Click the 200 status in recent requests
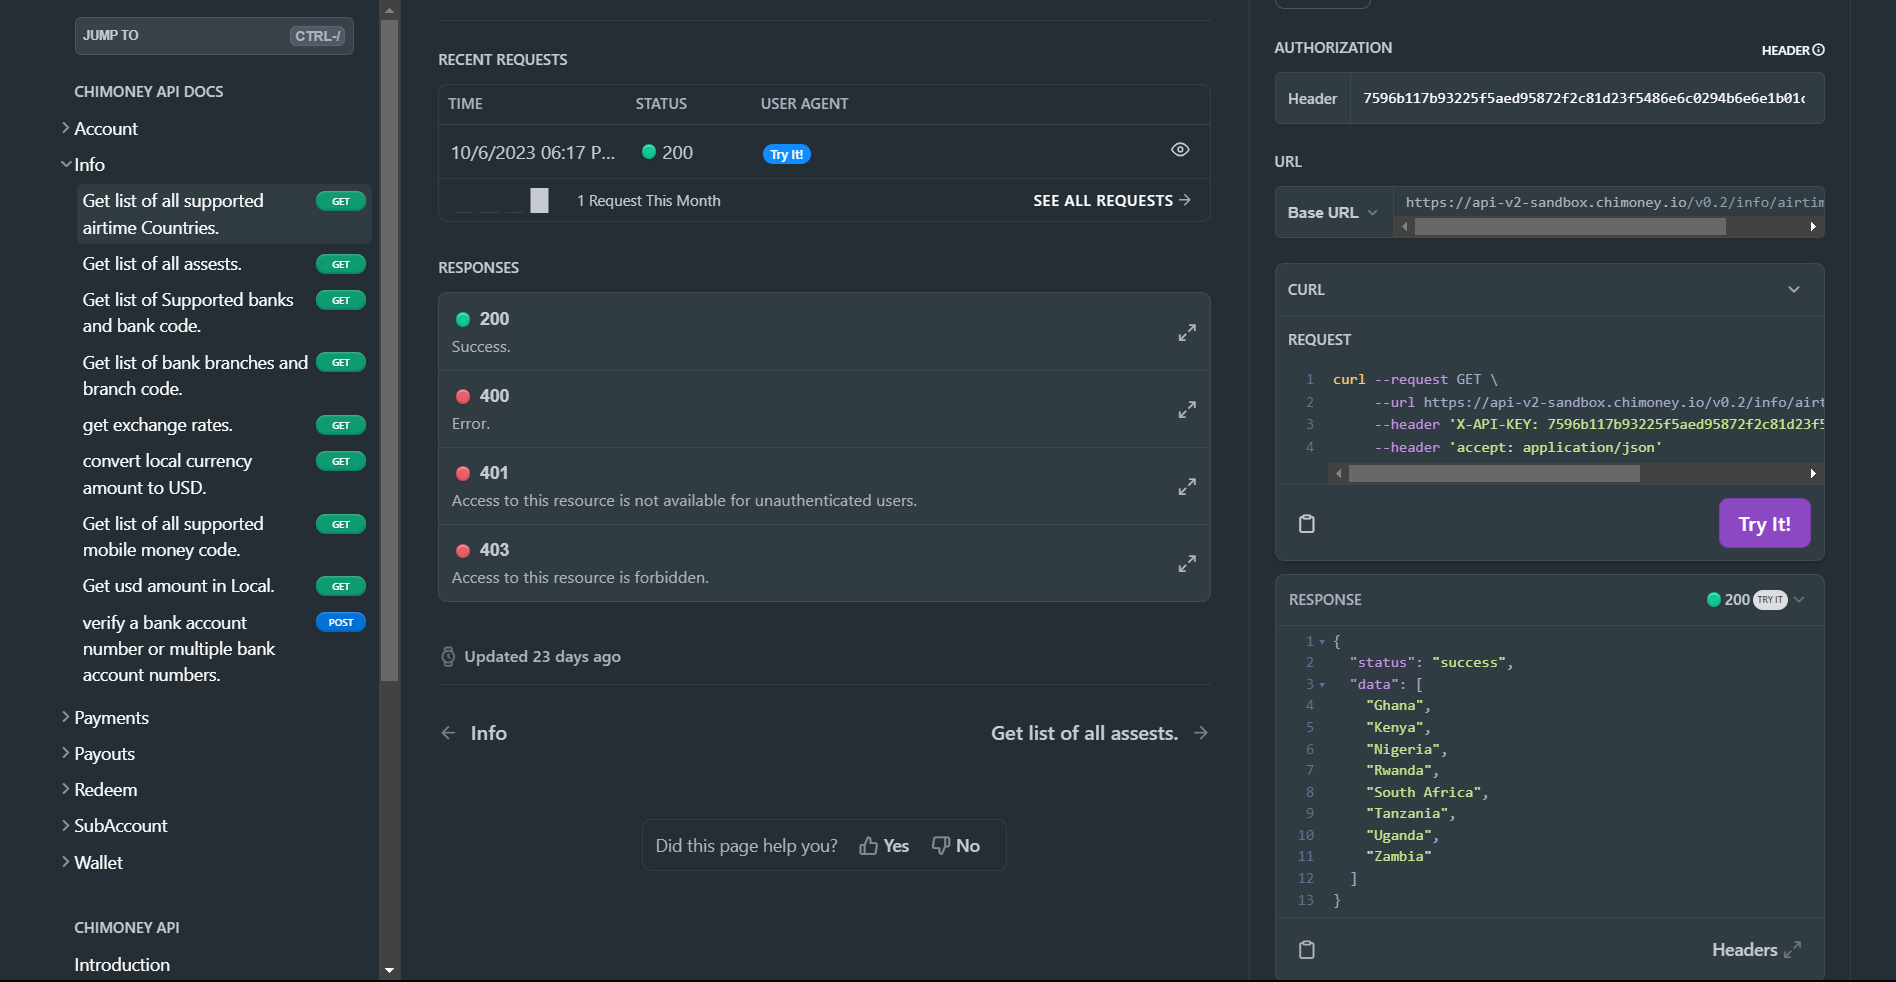Viewport: 1896px width, 982px height. coord(668,153)
